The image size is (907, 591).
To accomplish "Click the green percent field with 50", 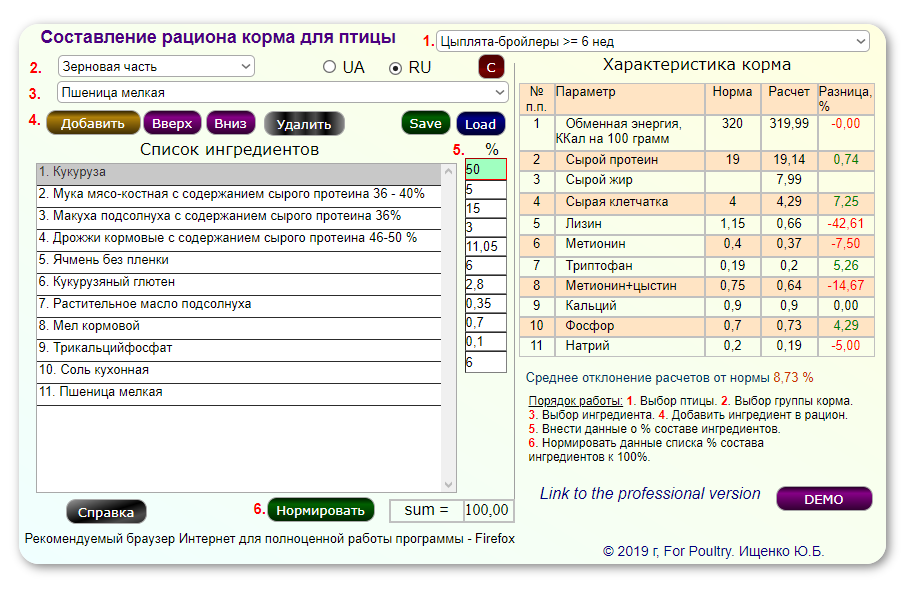I will coord(486,169).
